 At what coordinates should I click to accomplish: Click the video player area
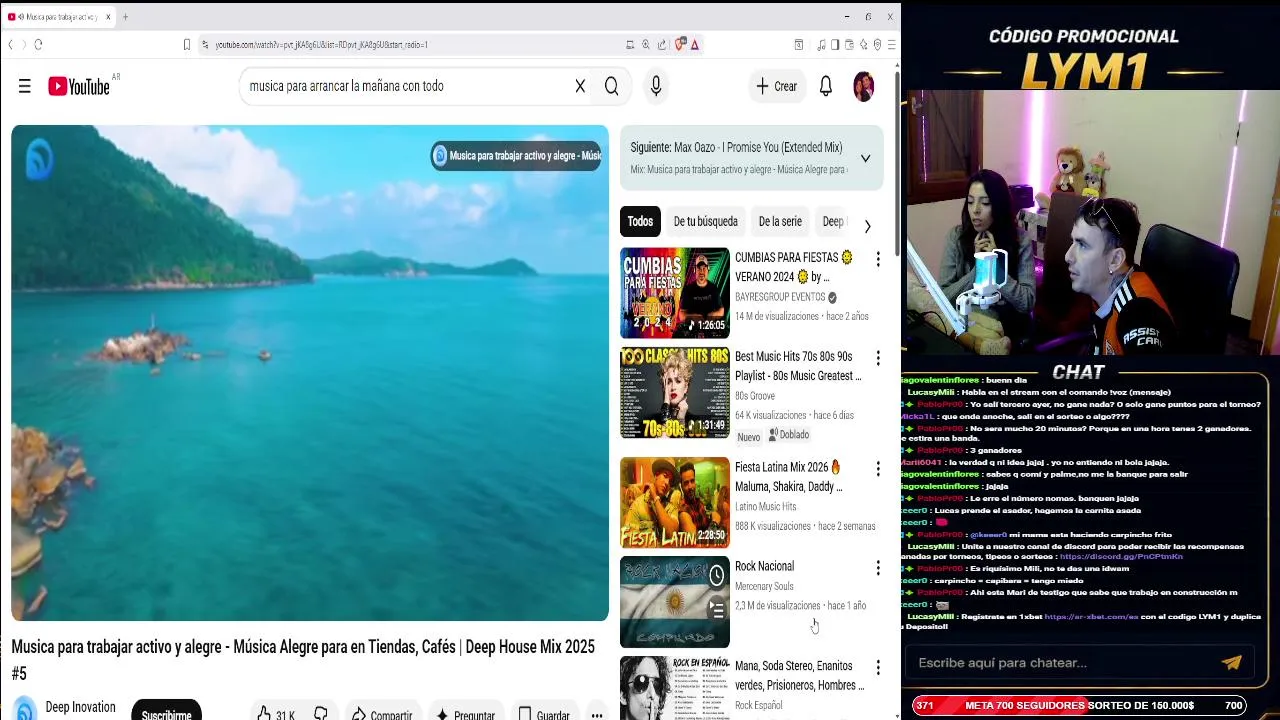pyautogui.click(x=310, y=373)
